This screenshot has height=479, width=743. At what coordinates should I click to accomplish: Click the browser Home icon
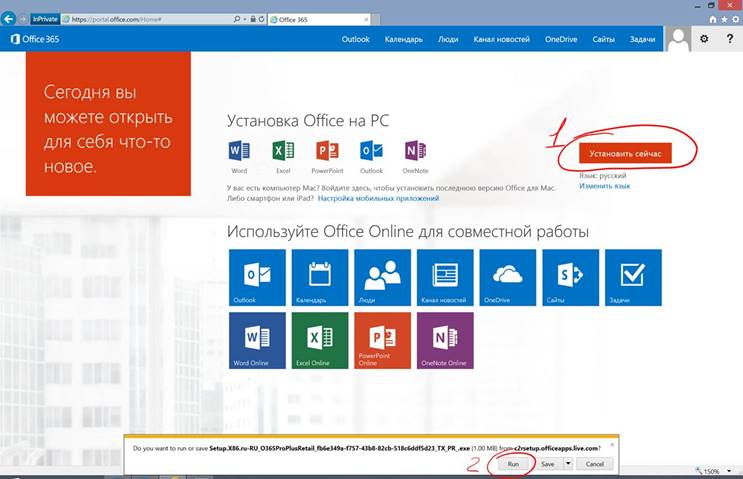coord(713,19)
